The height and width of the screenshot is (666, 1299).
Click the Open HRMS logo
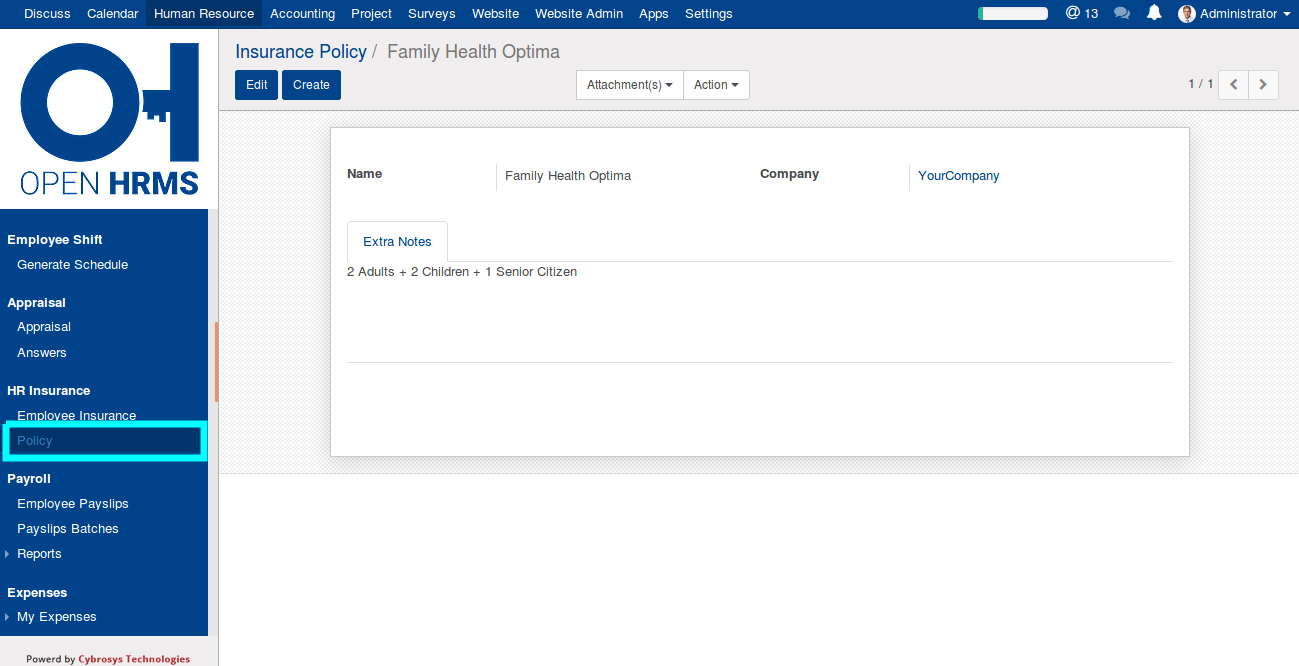coord(109,119)
